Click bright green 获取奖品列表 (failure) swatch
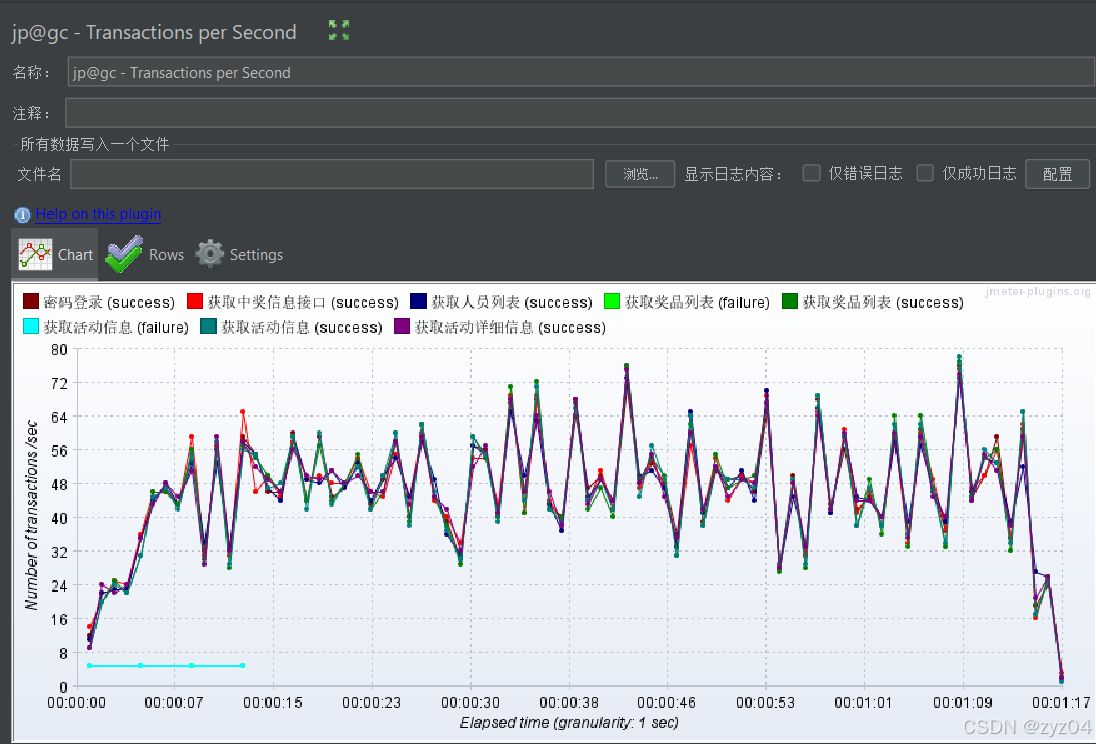This screenshot has width=1096, height=744. coord(612,301)
